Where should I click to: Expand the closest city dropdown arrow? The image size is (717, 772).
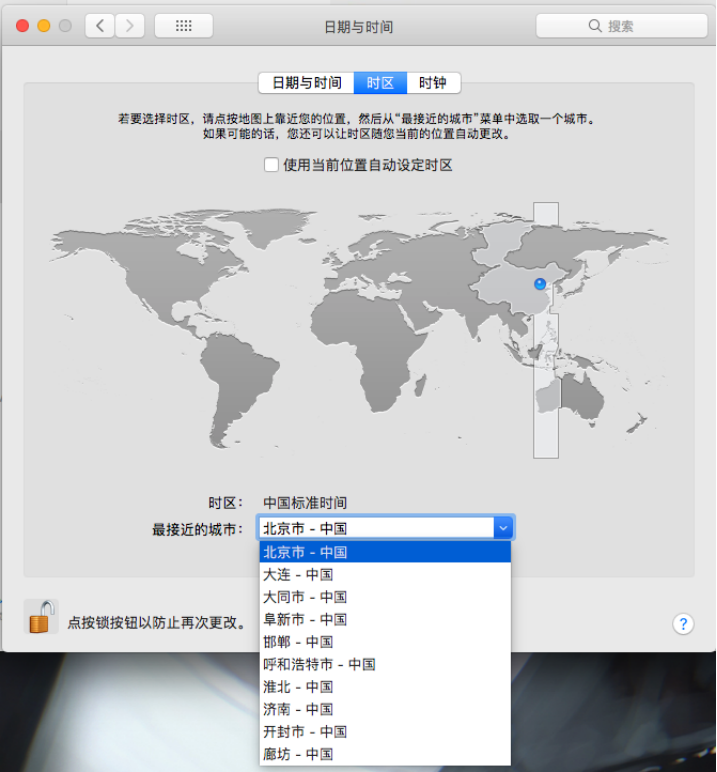tap(503, 528)
